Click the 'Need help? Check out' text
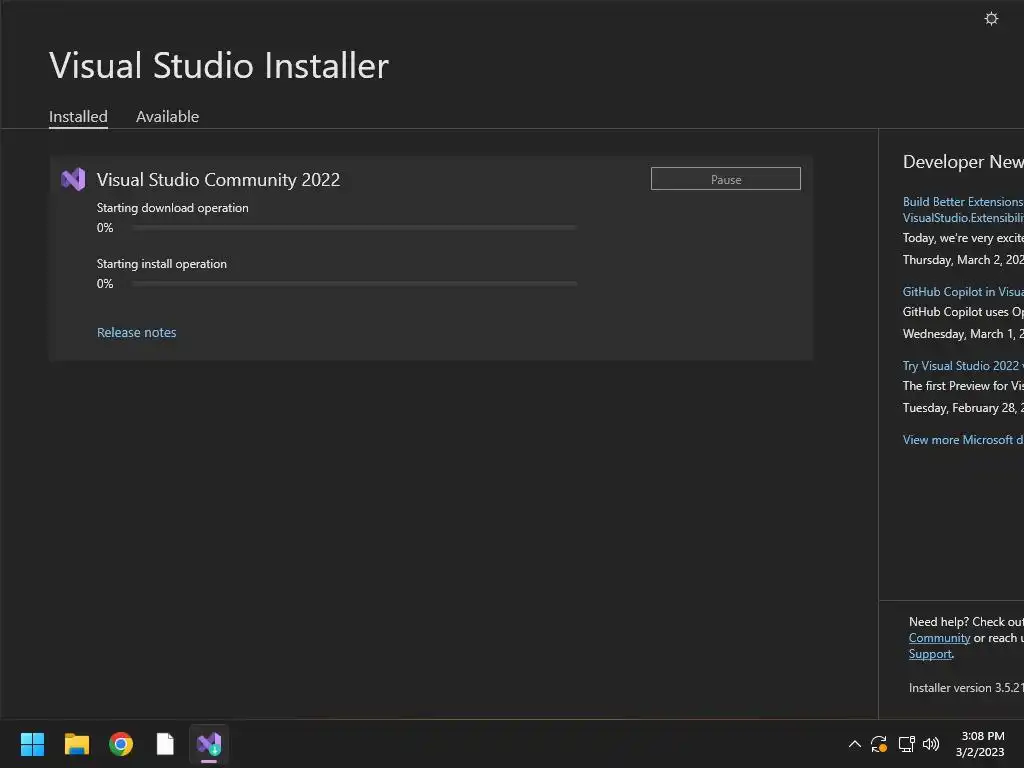1024x768 pixels. (966, 622)
